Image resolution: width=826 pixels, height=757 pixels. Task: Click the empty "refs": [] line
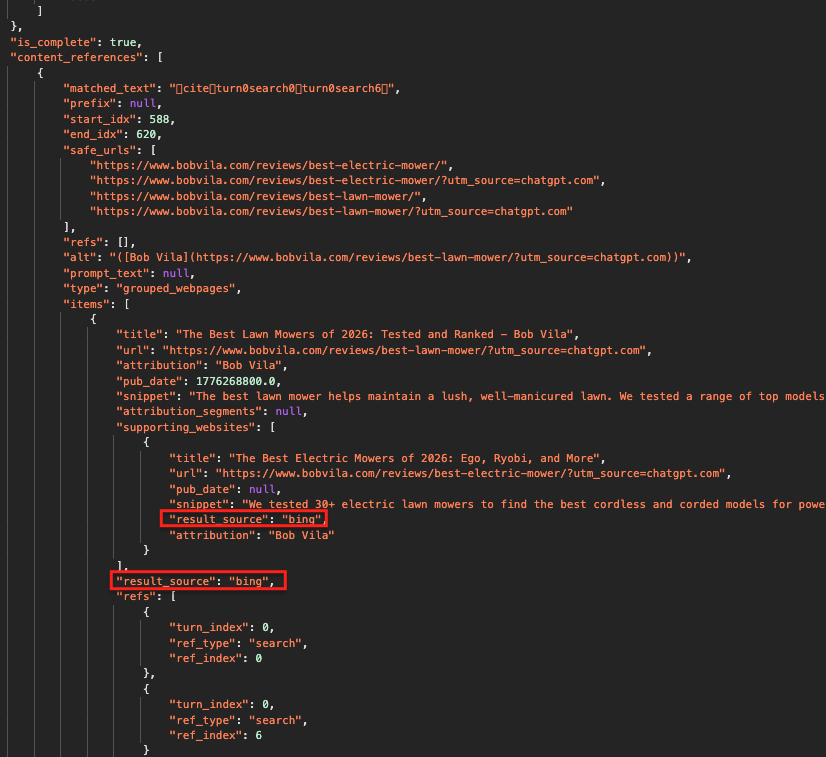click(100, 242)
